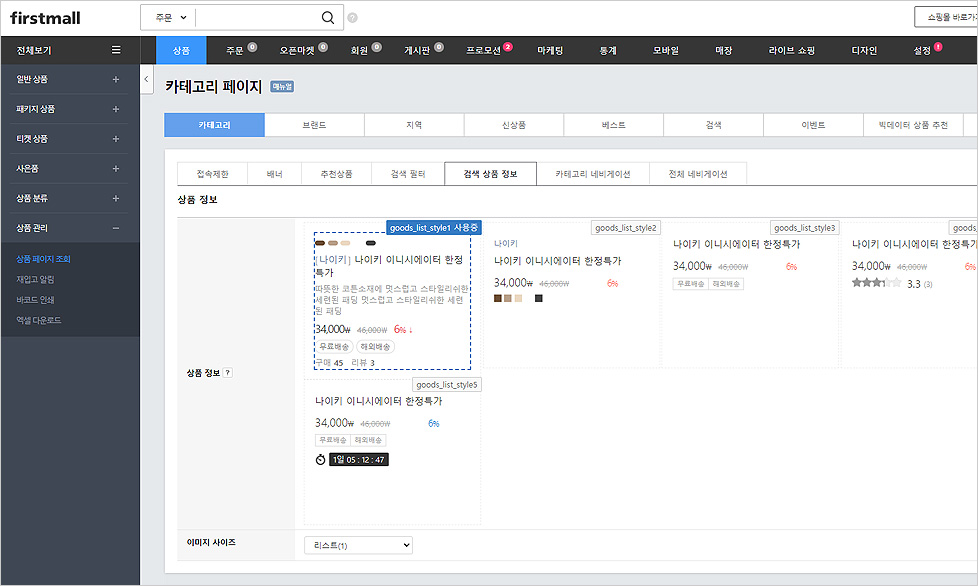978x586 pixels.
Task: Choose the goods_list_style3 layout
Action: [804, 228]
